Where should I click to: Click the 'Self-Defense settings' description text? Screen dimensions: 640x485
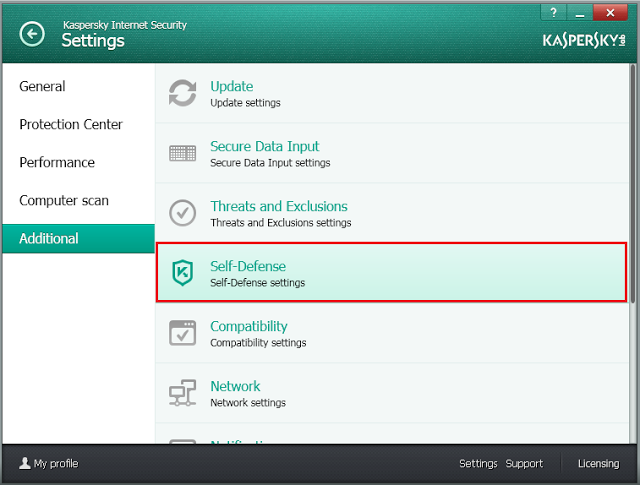(x=258, y=283)
